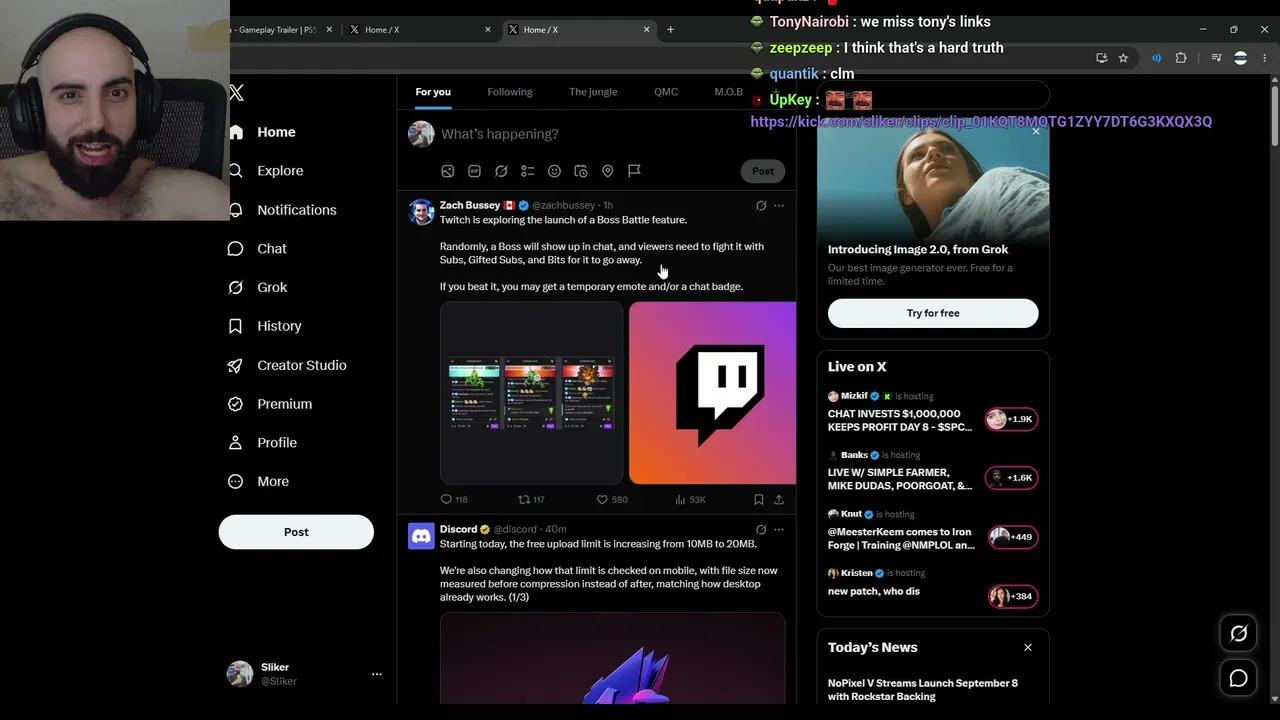Add a GIF in the post composer
1280x720 pixels.
pos(474,171)
